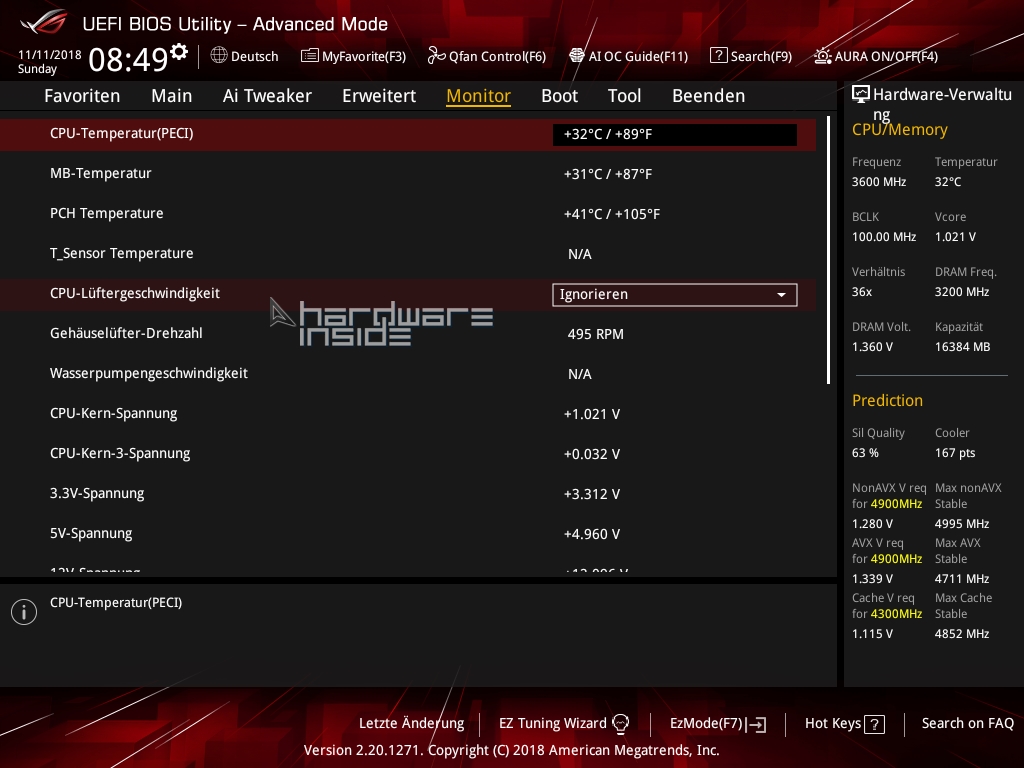Go to the Tool tab
The image size is (1024, 768).
point(624,96)
